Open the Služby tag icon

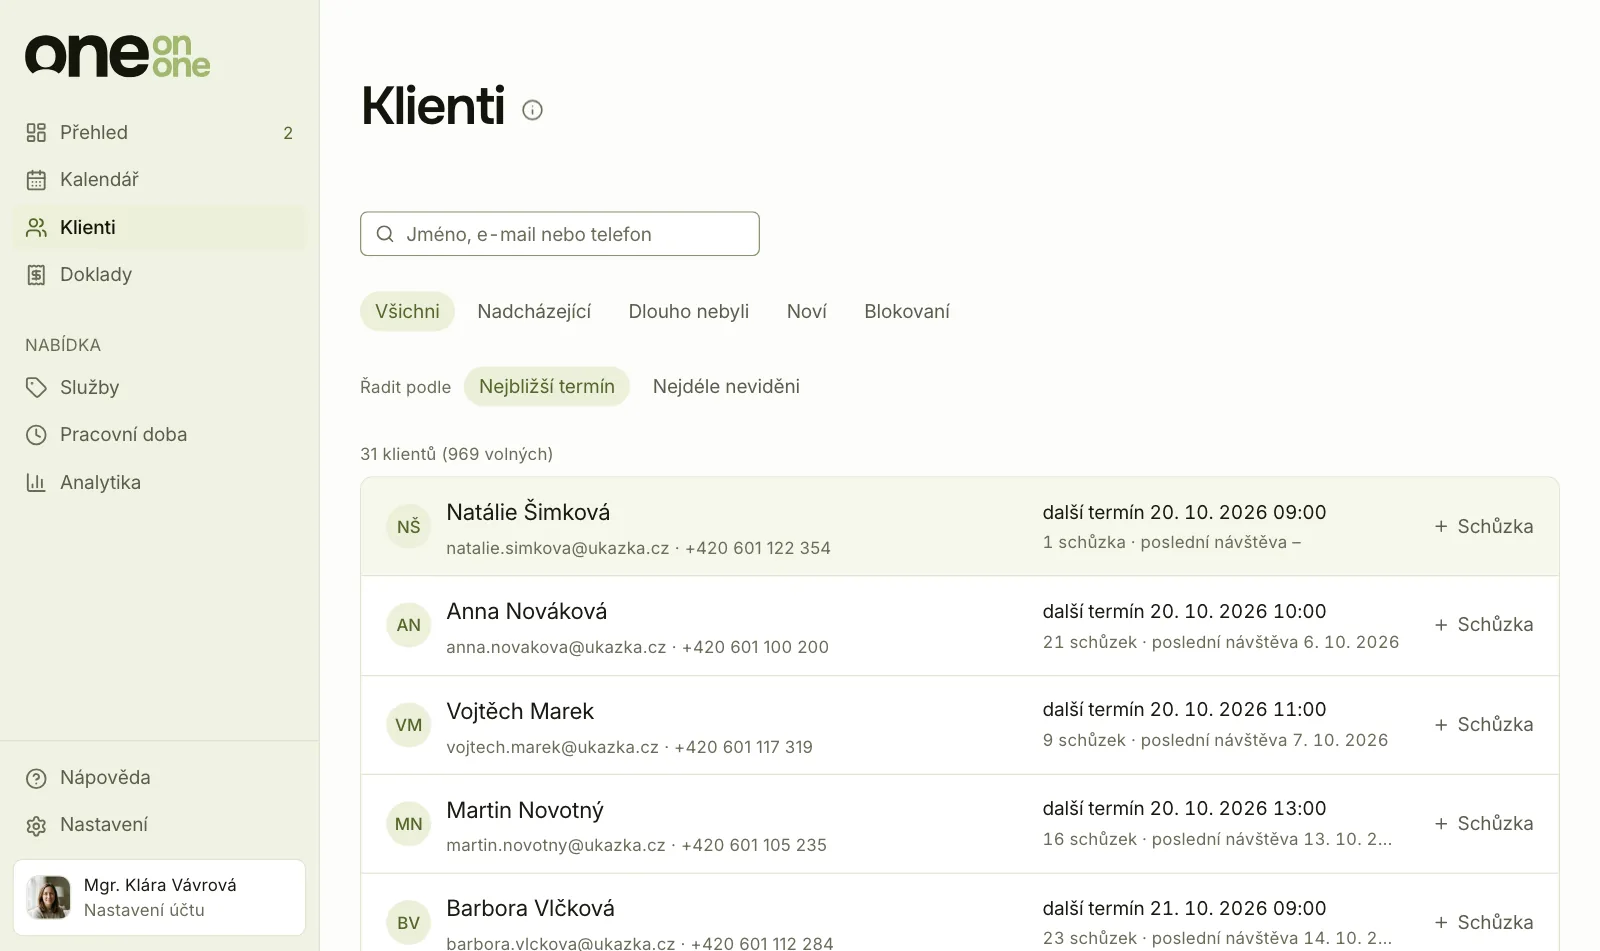pyautogui.click(x=36, y=388)
